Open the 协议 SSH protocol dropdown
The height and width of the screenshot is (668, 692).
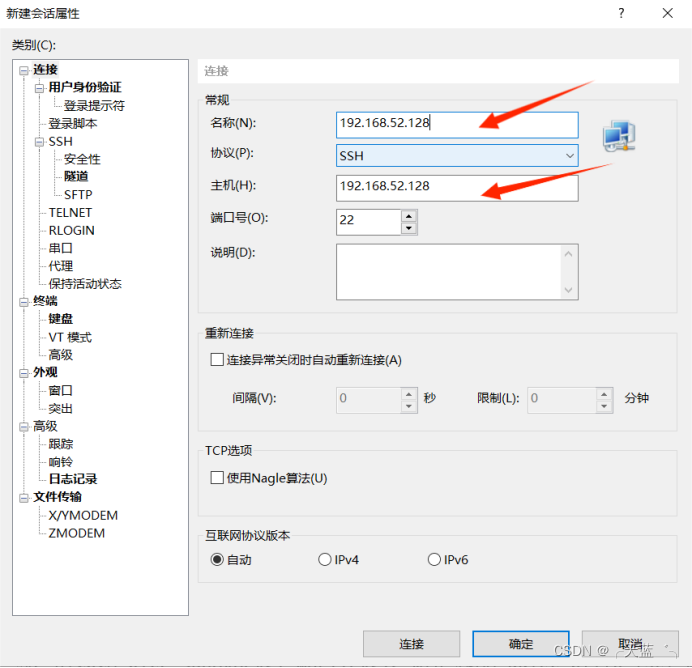click(457, 156)
